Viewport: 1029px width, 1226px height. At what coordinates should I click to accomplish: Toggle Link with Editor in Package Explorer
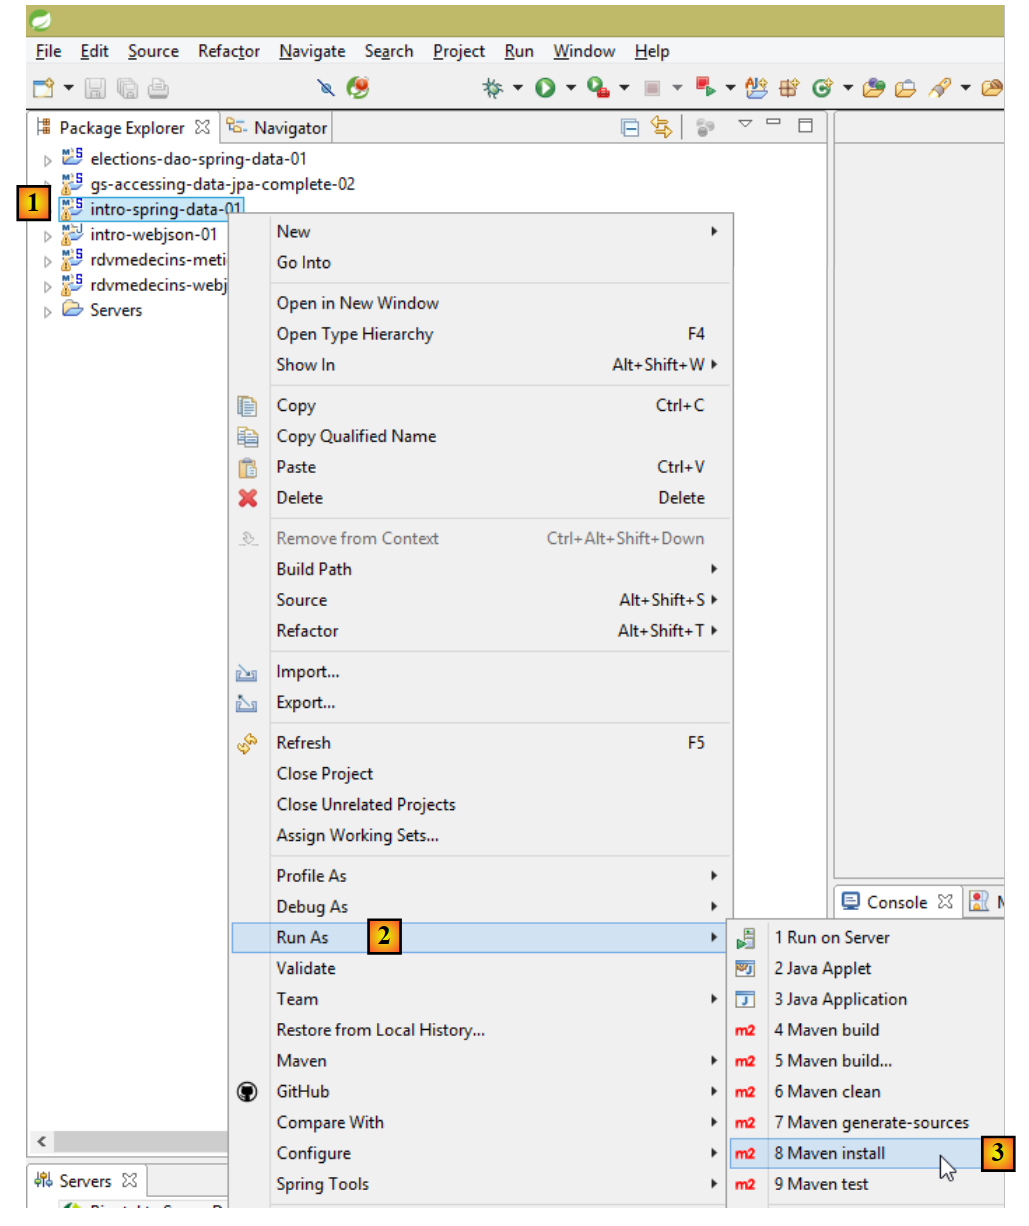click(661, 127)
